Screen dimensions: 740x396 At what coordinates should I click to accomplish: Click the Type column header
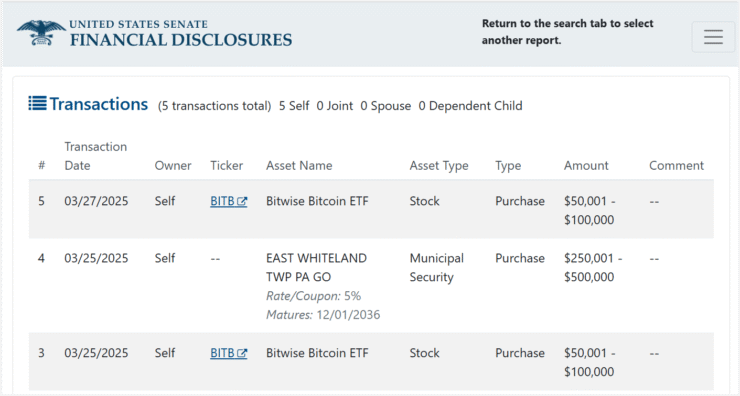point(508,166)
